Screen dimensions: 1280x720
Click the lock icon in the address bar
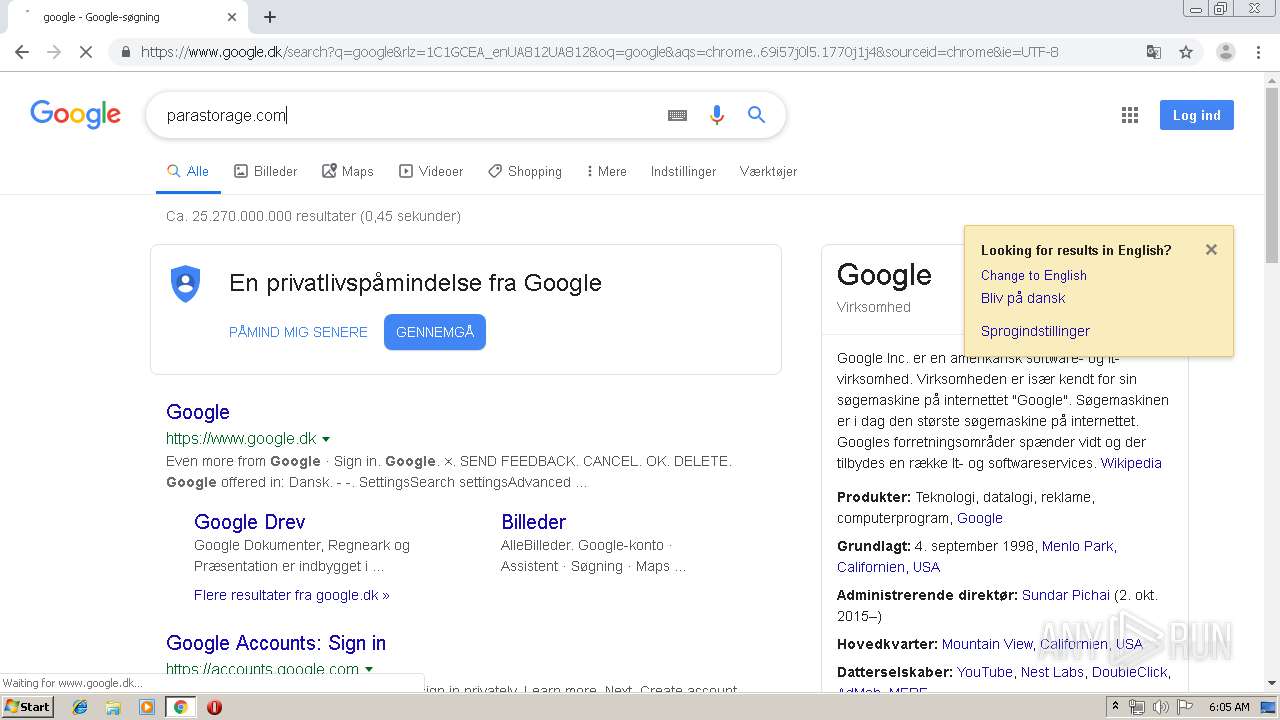pos(125,52)
